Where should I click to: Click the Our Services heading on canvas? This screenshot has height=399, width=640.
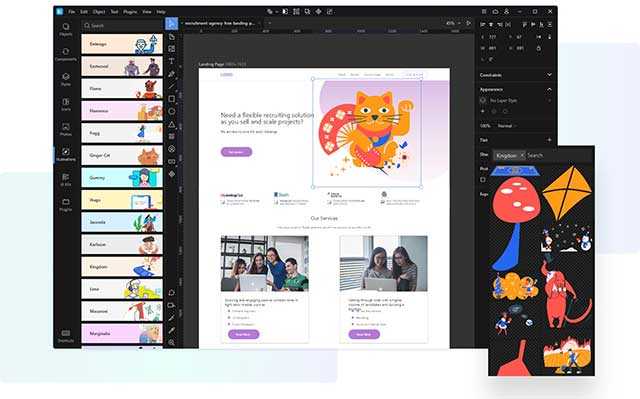point(324,218)
